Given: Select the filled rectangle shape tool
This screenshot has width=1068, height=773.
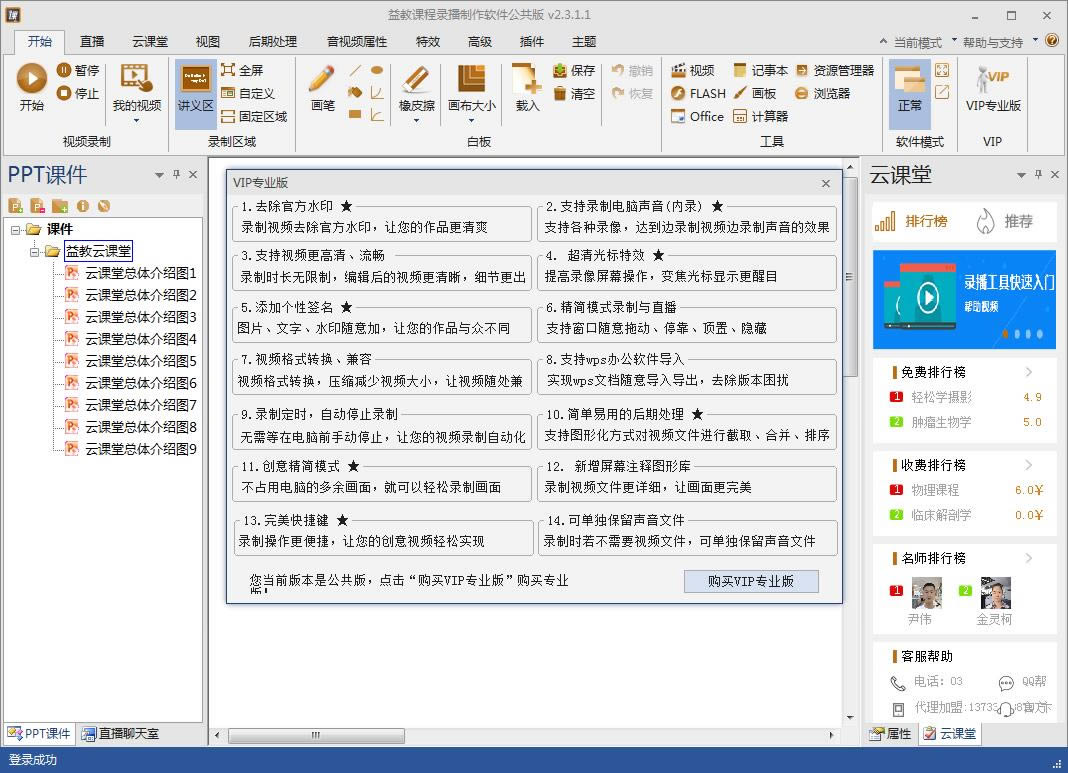Looking at the screenshot, I should point(355,114).
